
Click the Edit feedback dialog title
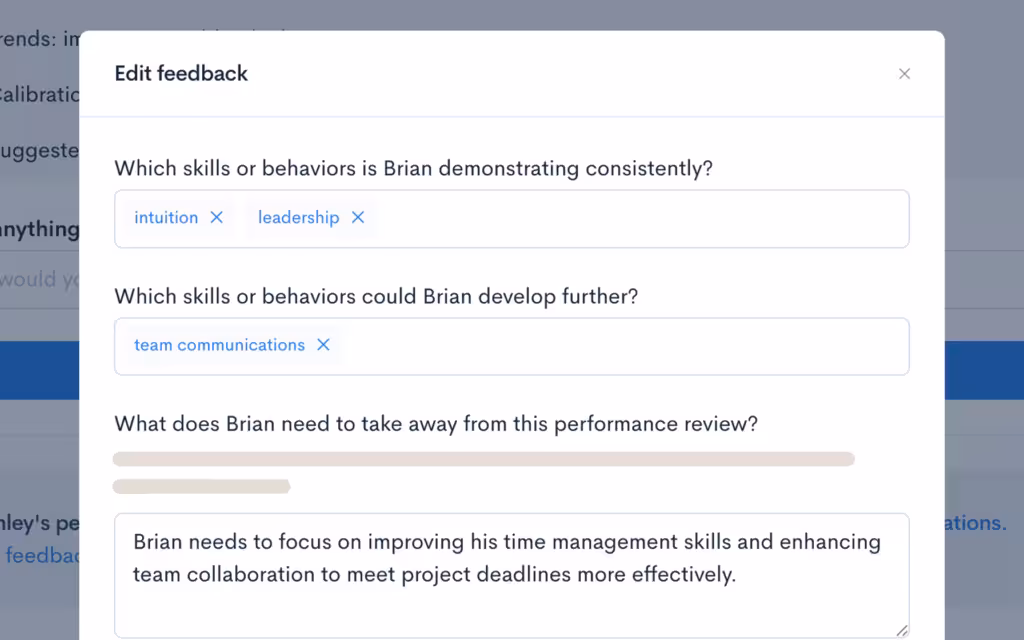[x=181, y=73]
